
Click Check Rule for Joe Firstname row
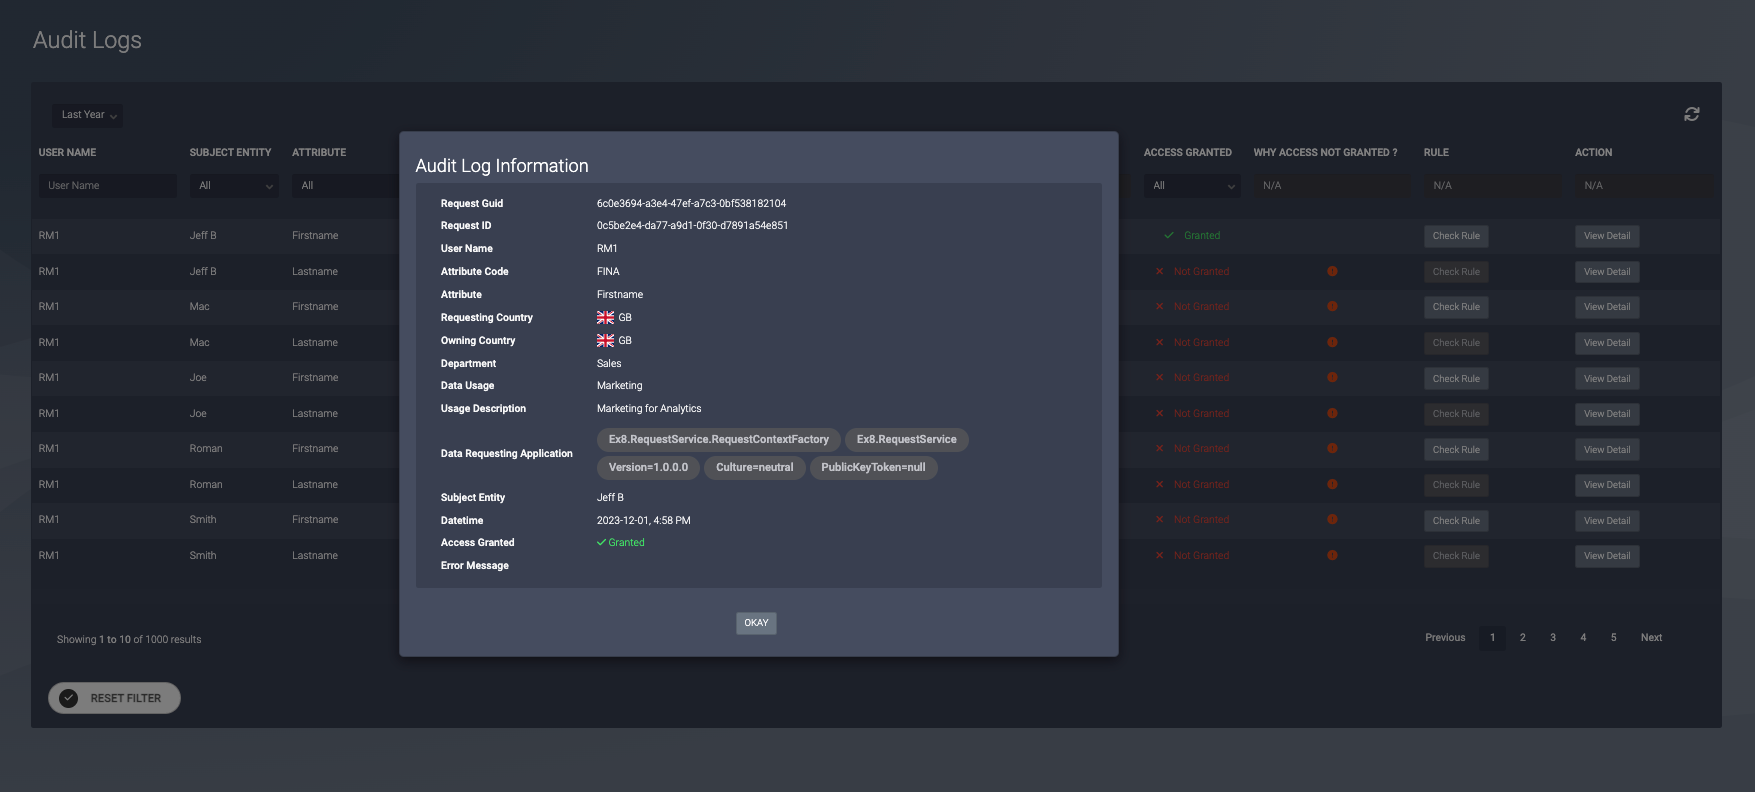1455,379
